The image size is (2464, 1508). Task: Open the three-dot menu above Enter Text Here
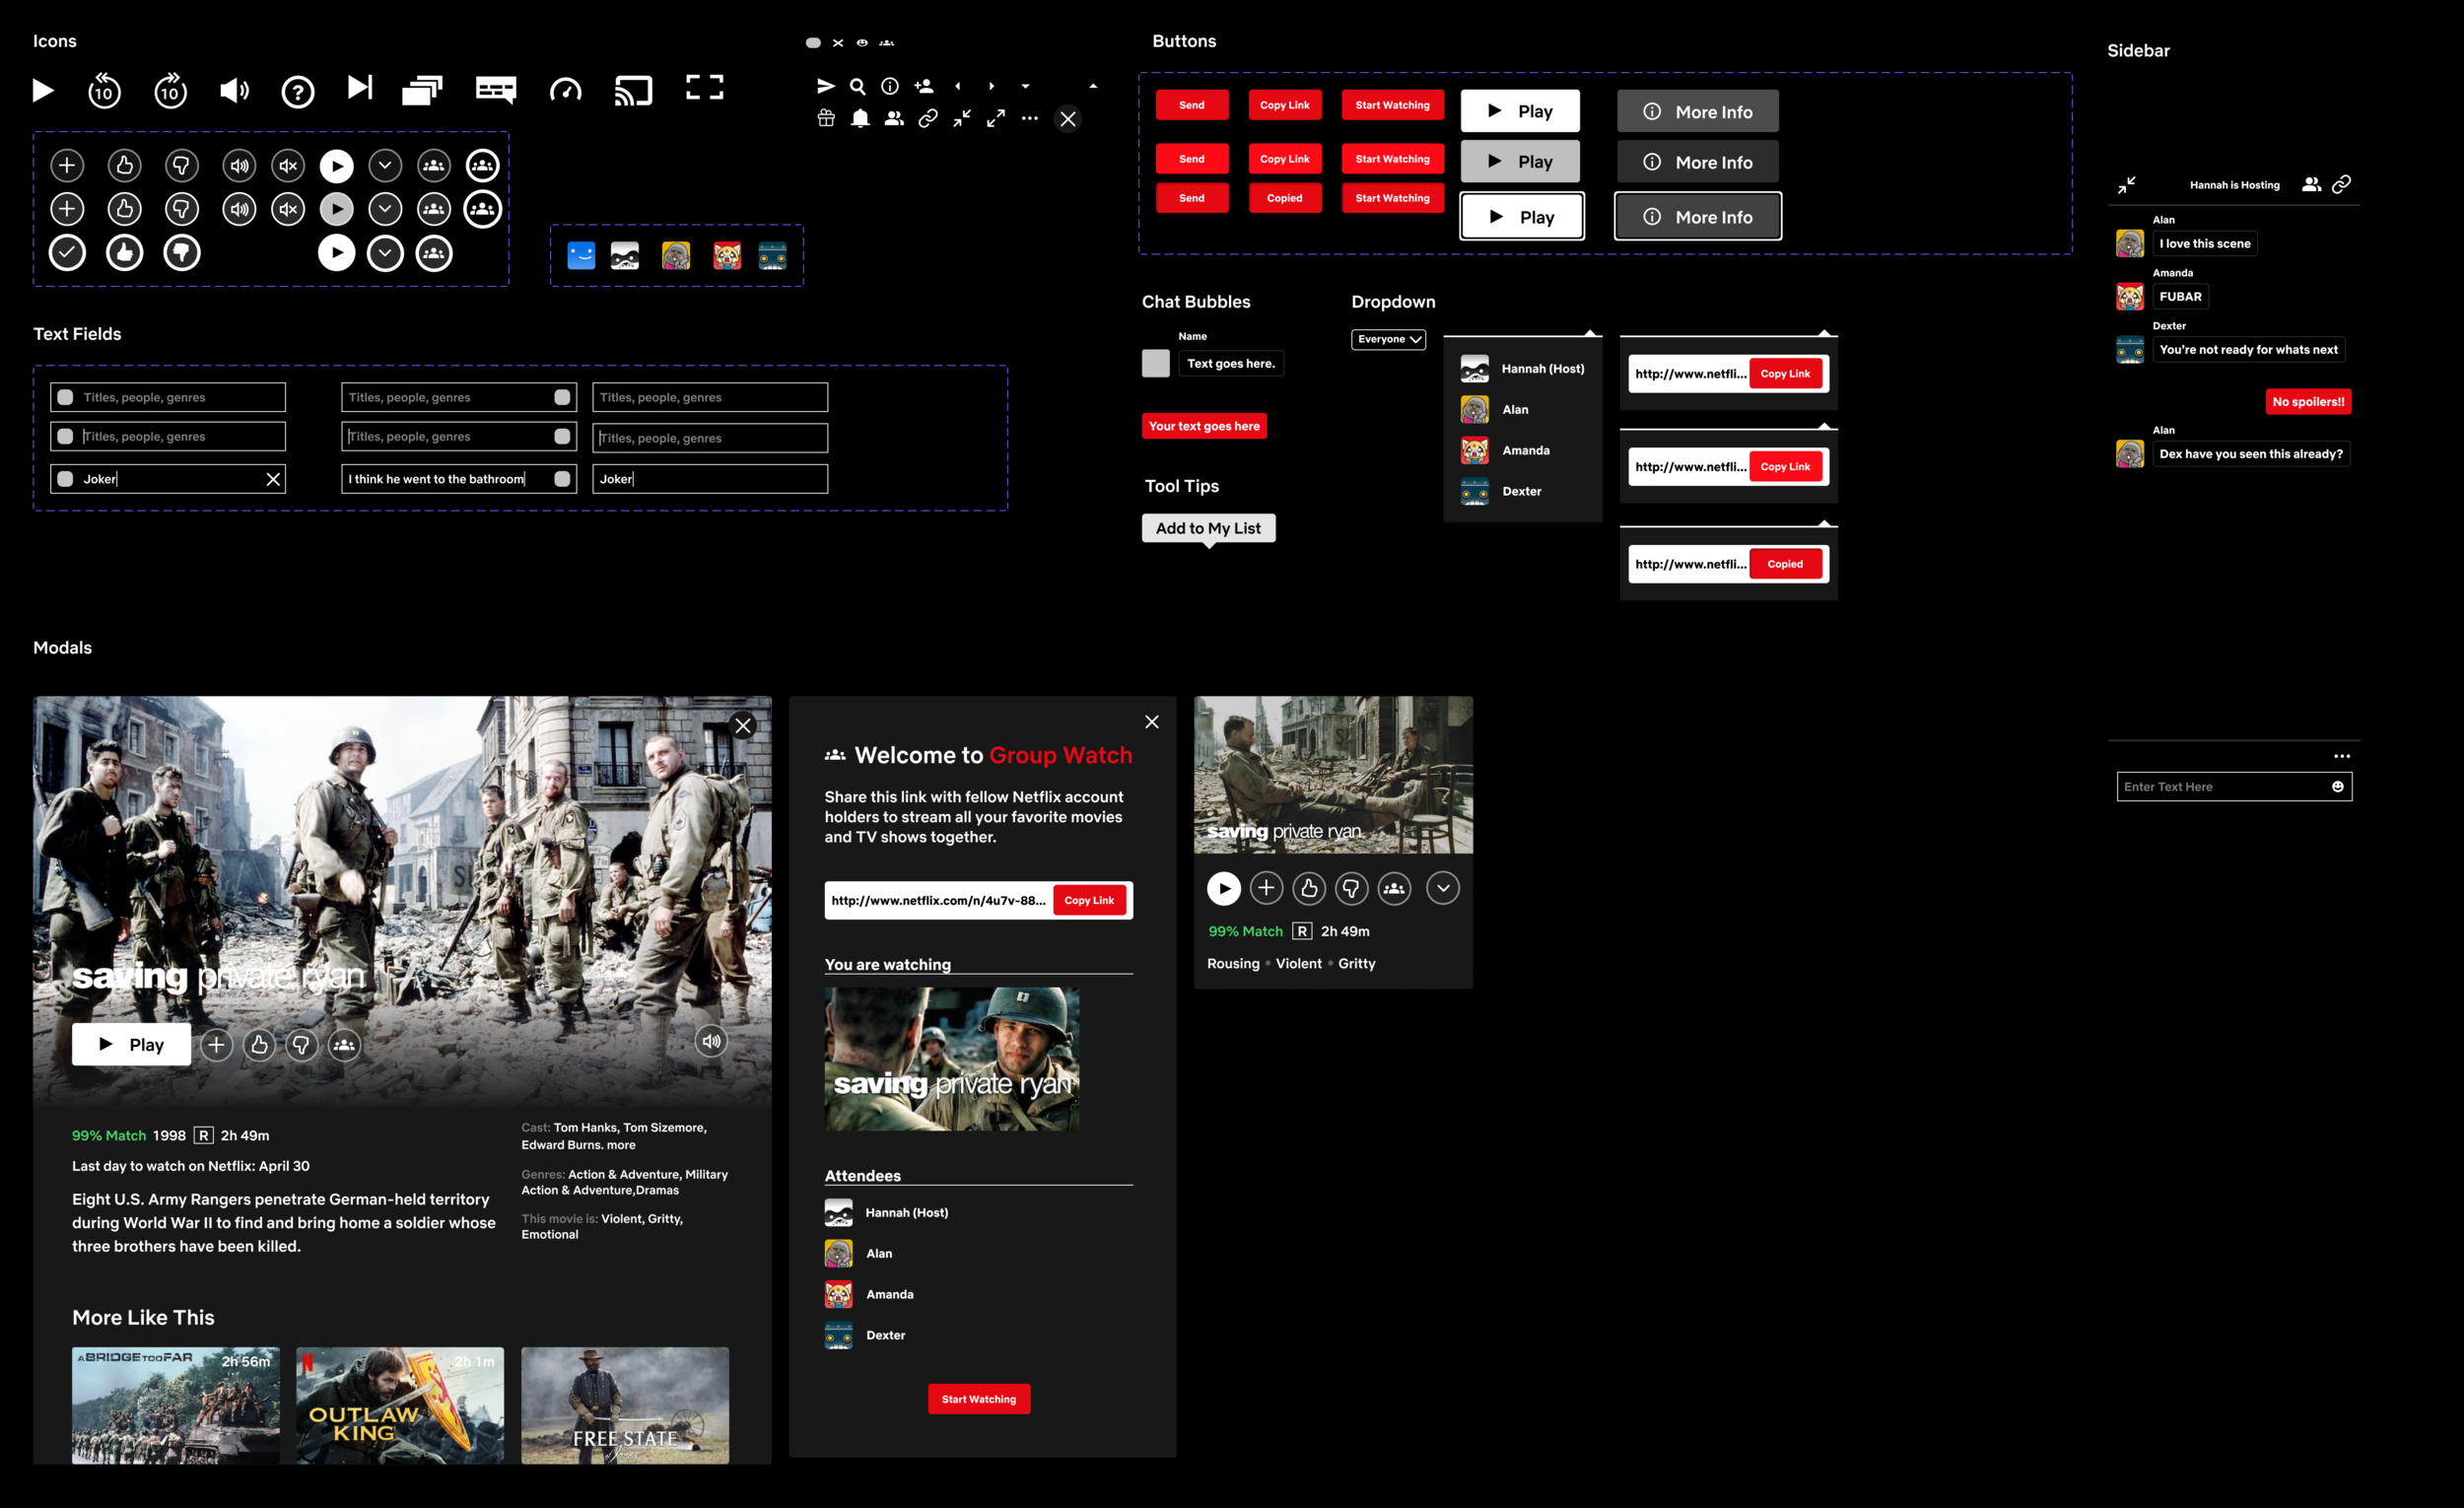tap(2342, 756)
